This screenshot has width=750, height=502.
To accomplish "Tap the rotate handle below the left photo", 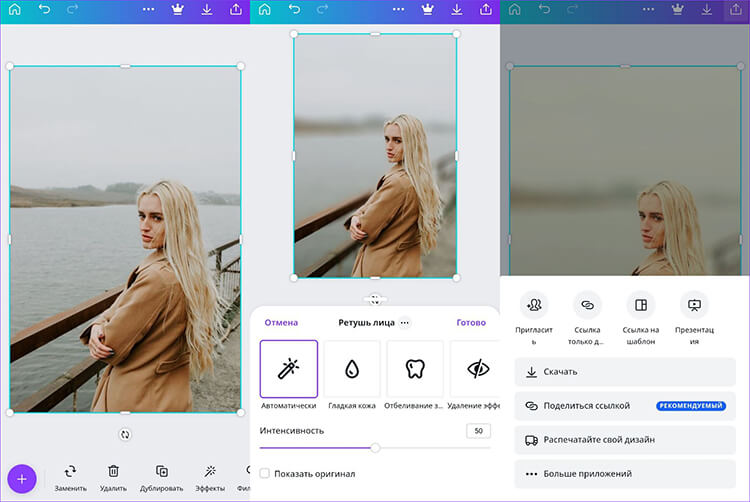I will pyautogui.click(x=125, y=435).
